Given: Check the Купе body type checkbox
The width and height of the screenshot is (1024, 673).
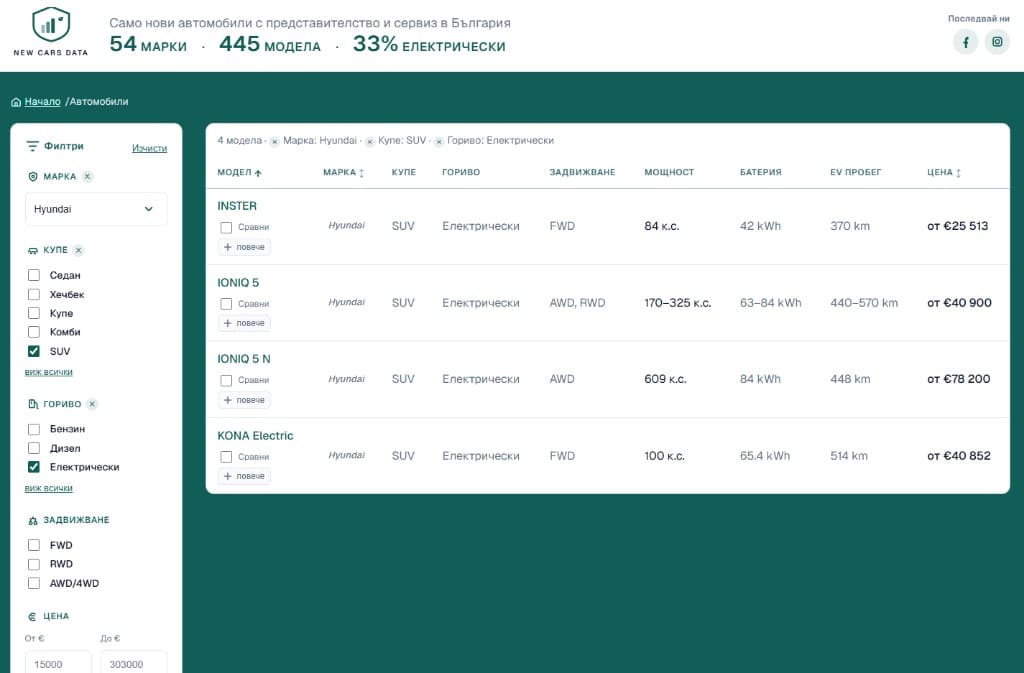Looking at the screenshot, I should point(34,313).
